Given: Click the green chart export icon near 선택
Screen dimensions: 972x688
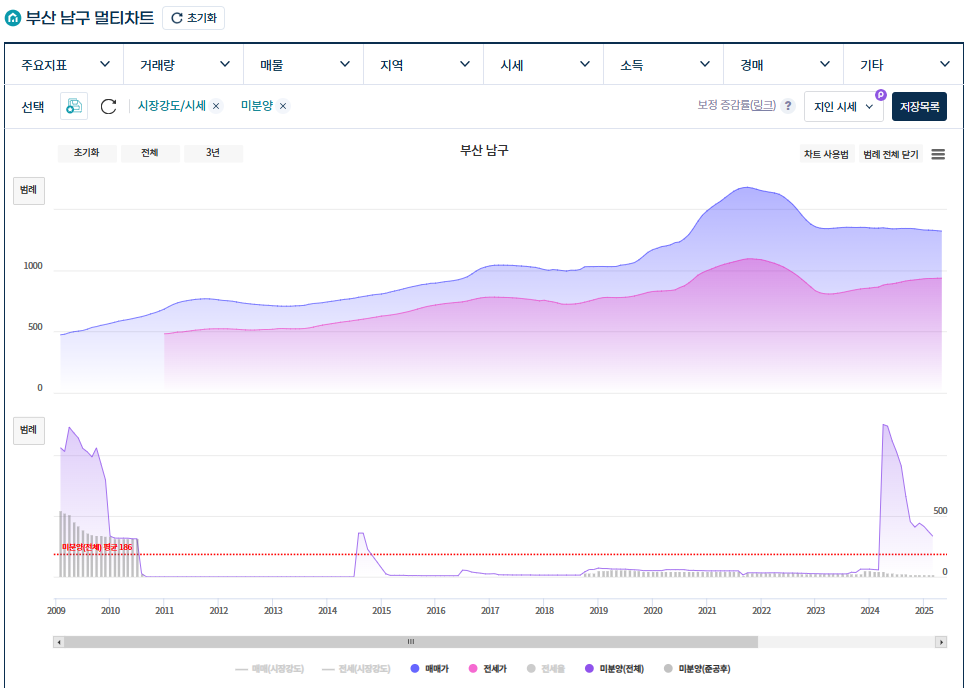Looking at the screenshot, I should tap(73, 105).
